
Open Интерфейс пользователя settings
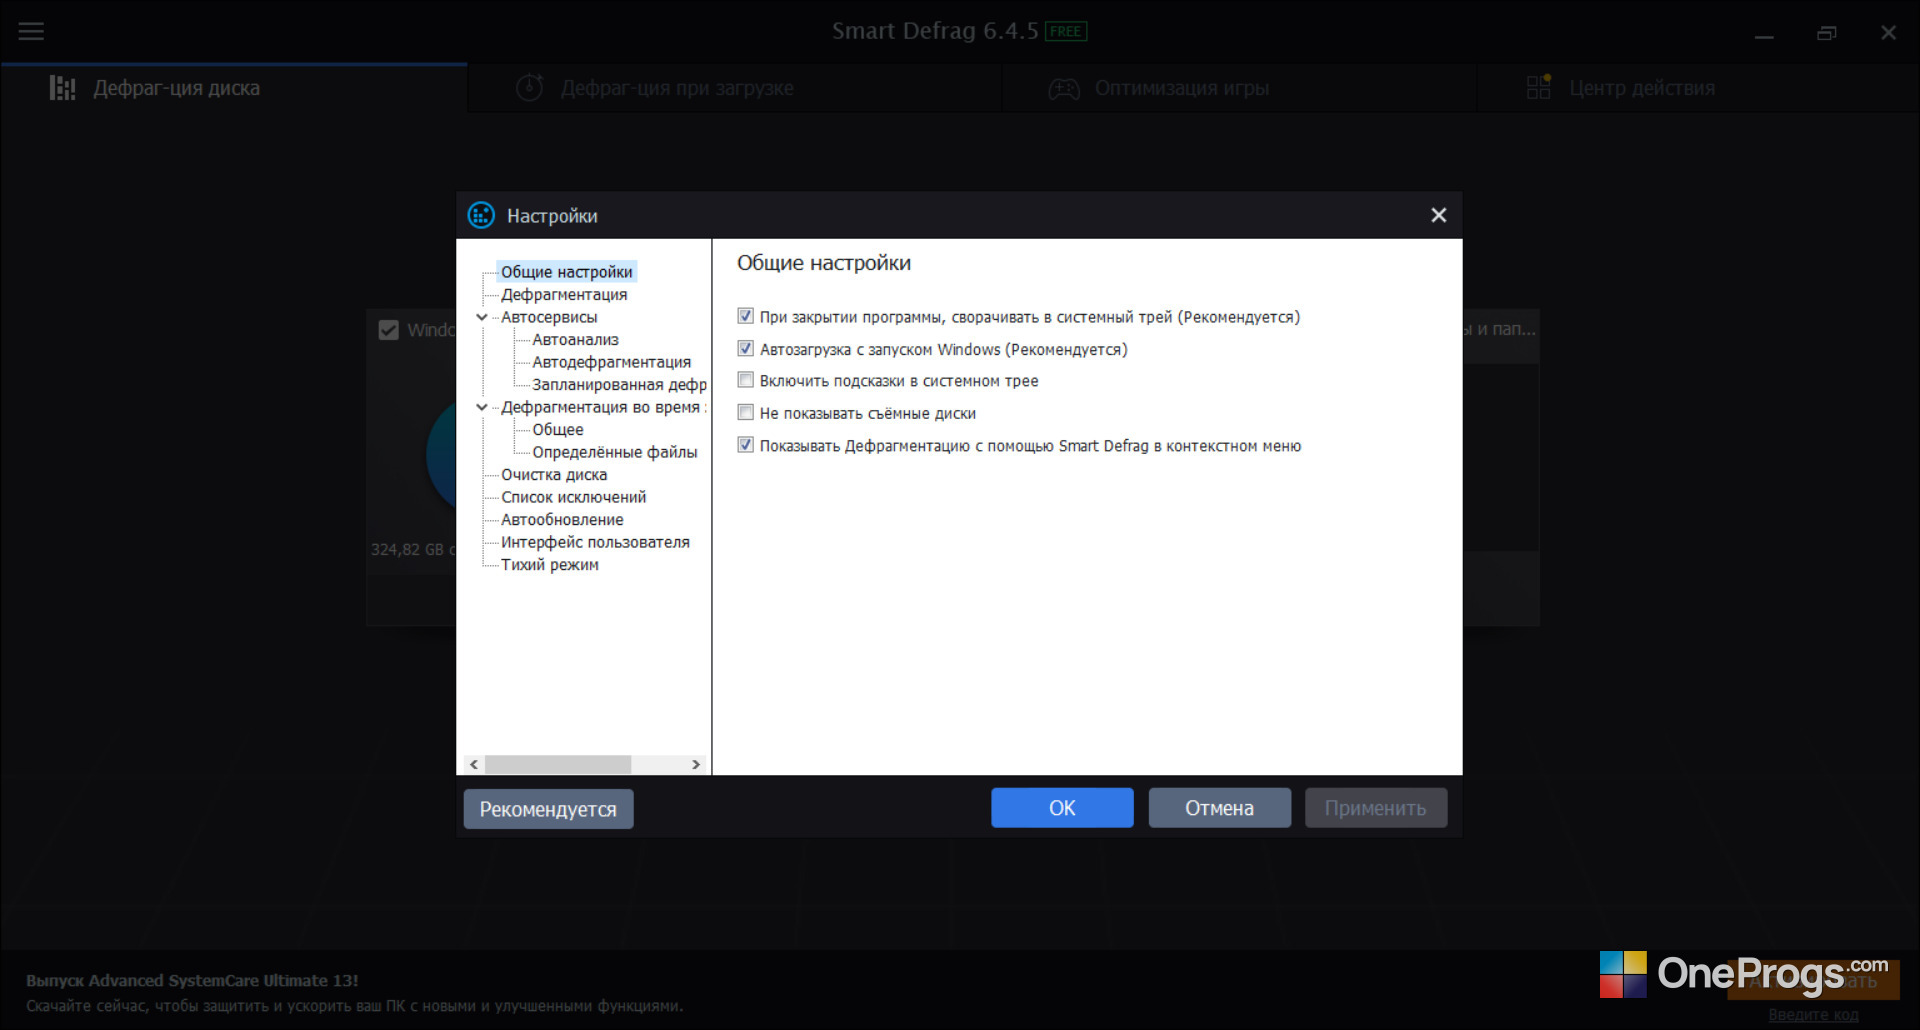(x=595, y=542)
